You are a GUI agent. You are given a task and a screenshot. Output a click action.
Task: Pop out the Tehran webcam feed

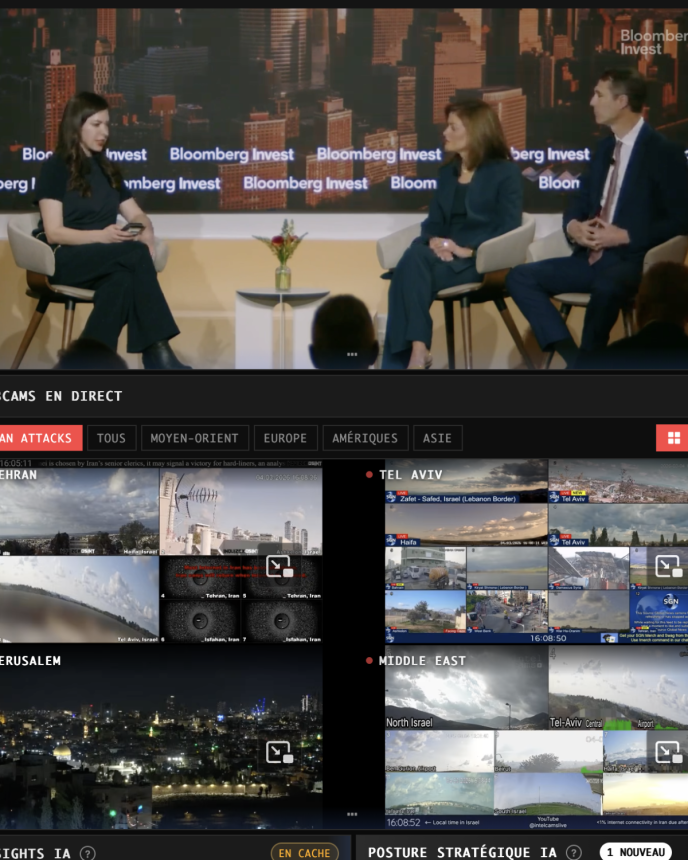pyautogui.click(x=279, y=567)
